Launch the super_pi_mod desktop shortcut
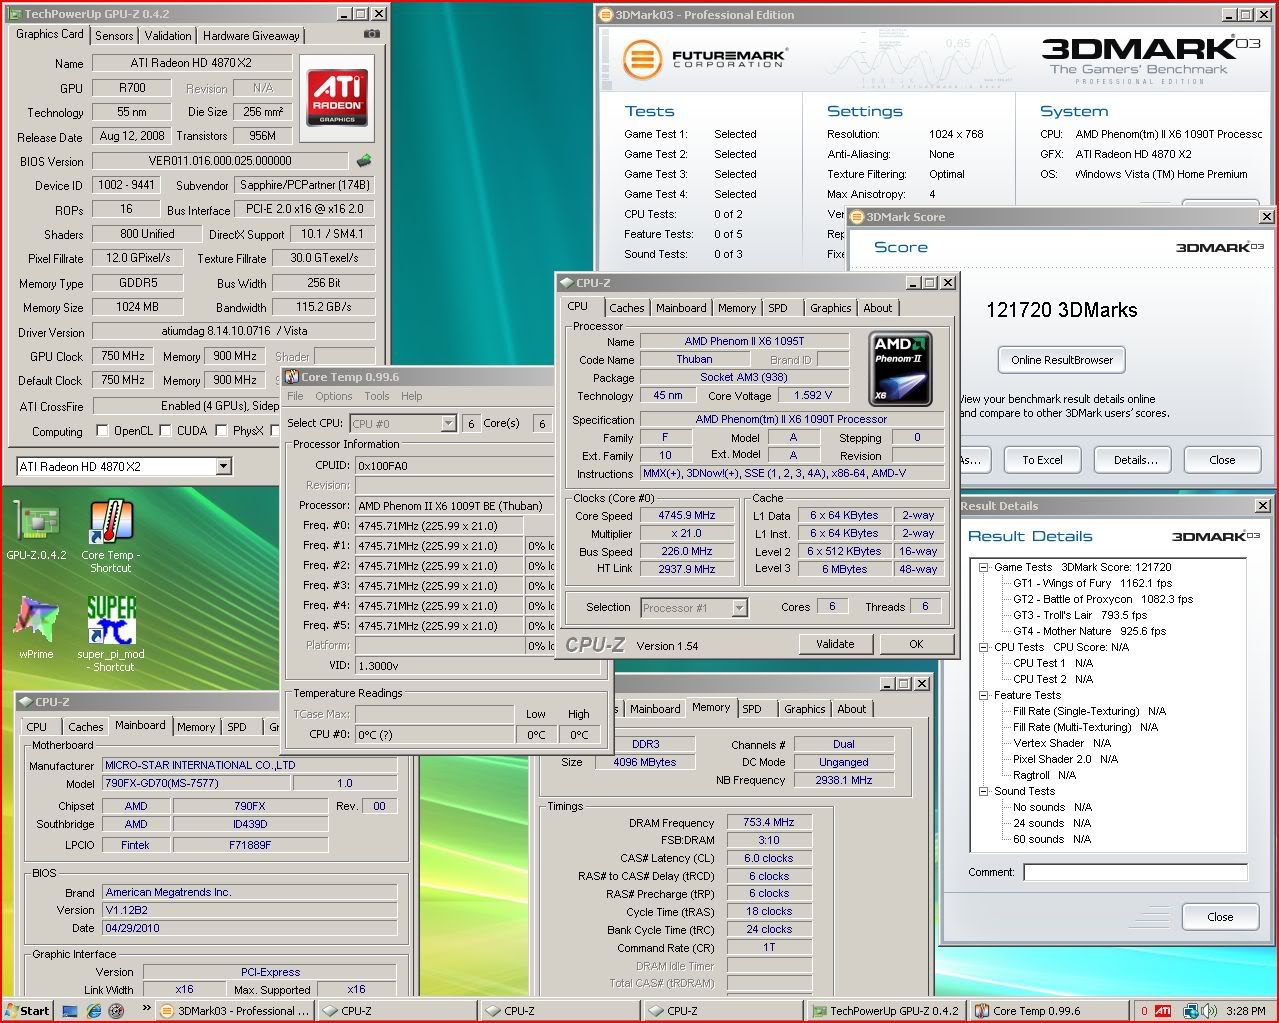 (110, 633)
